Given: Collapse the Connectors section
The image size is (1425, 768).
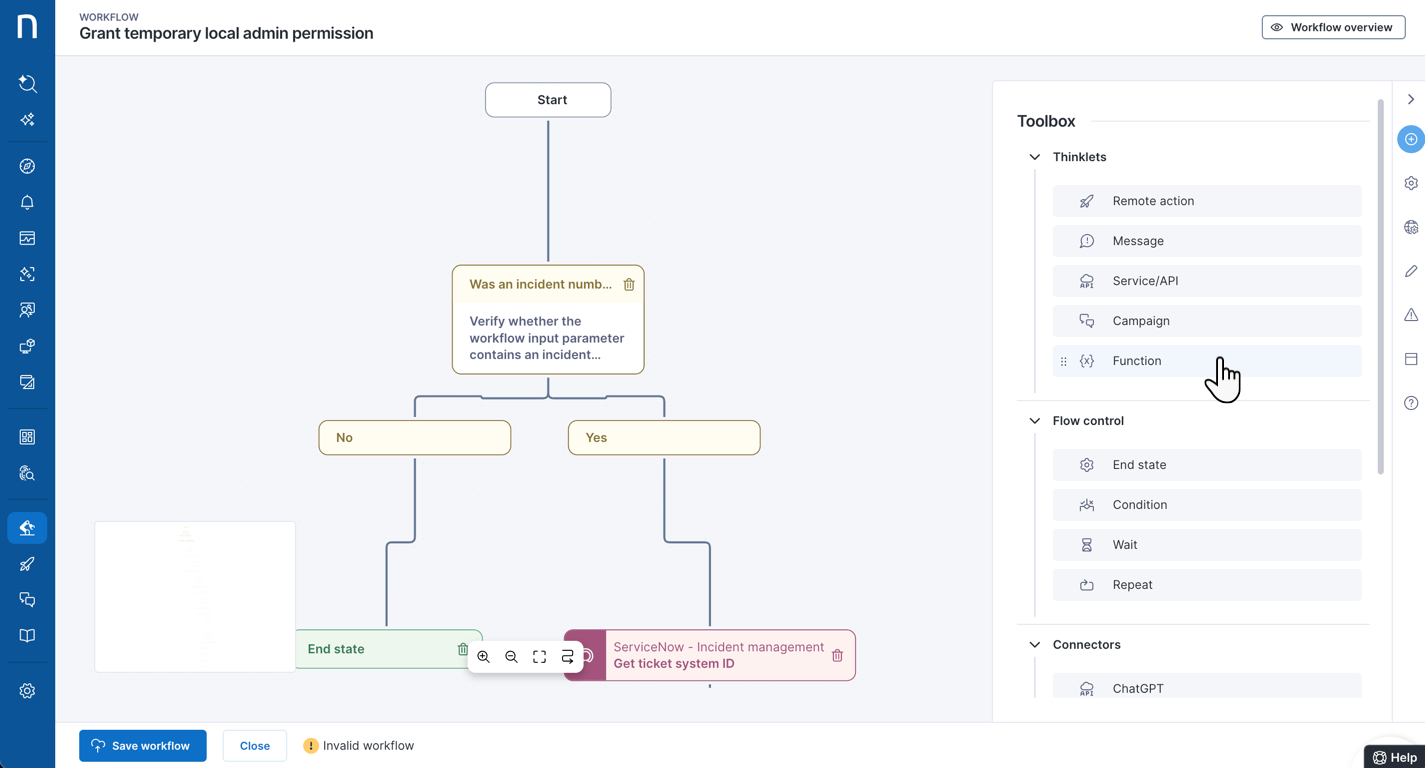Looking at the screenshot, I should tap(1035, 645).
